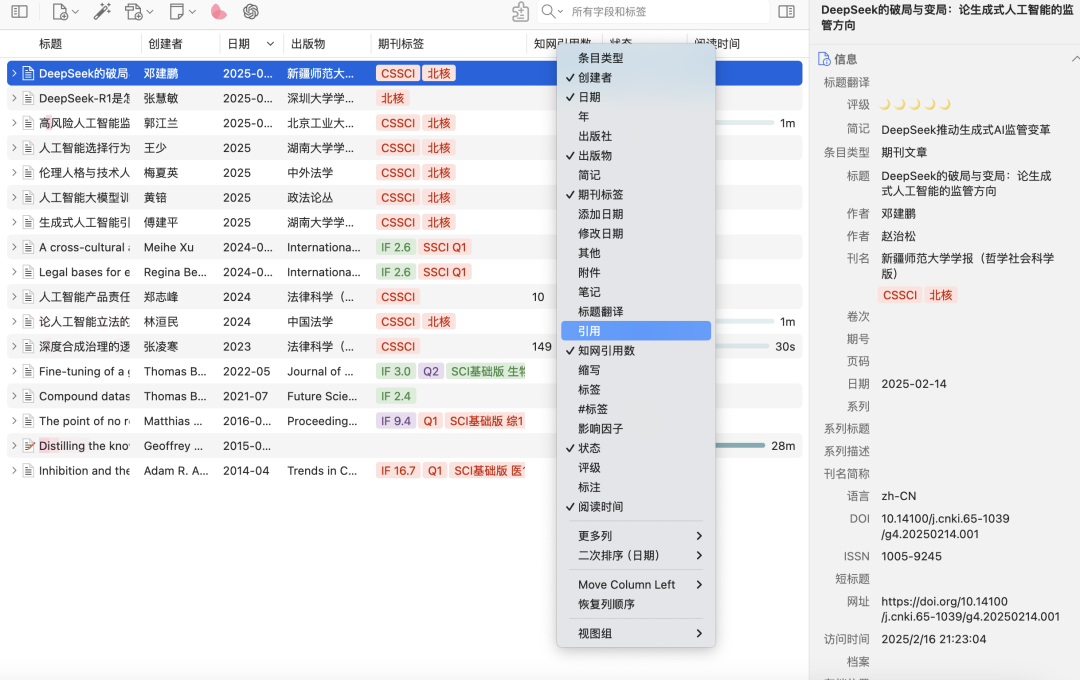
Task: Toggle the left collections sidebar icon
Action: pyautogui.click(x=20, y=12)
